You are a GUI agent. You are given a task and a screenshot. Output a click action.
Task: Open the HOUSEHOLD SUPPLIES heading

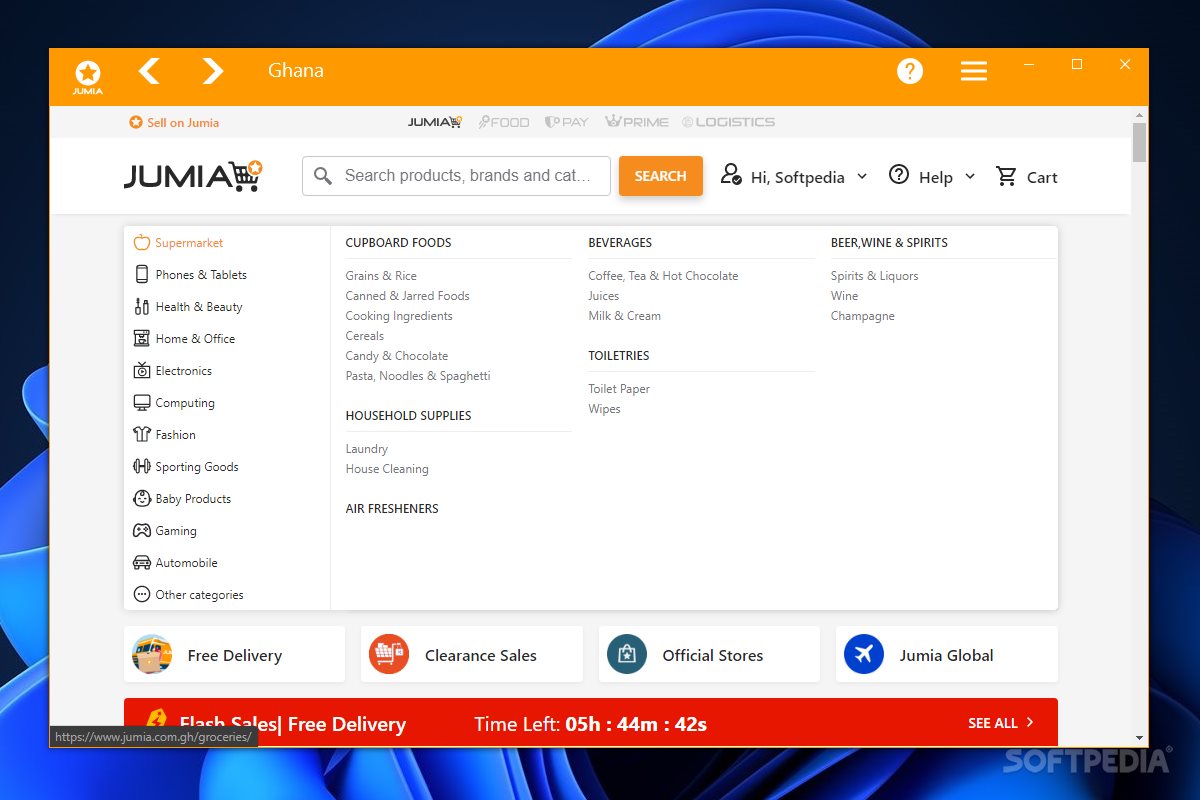point(408,416)
